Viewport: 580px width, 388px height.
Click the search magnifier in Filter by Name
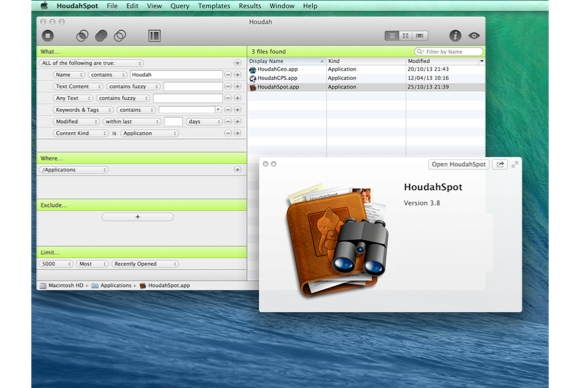(x=419, y=52)
